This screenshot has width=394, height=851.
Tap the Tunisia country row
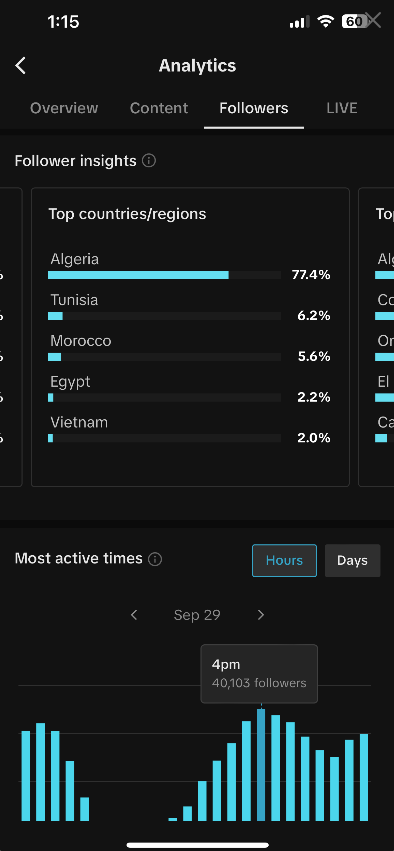tap(190, 307)
